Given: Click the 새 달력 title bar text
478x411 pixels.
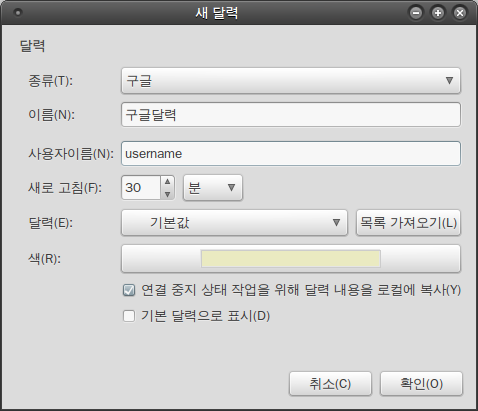Looking at the screenshot, I should coord(217,13).
